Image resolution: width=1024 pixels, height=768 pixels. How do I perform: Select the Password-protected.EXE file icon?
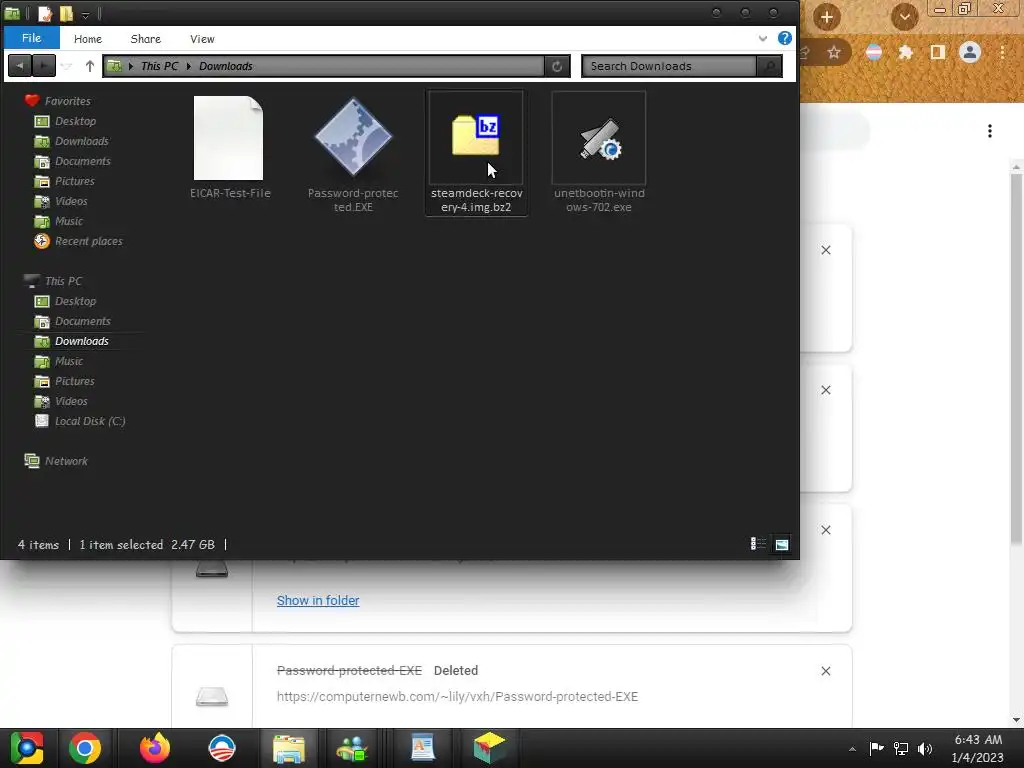(353, 137)
